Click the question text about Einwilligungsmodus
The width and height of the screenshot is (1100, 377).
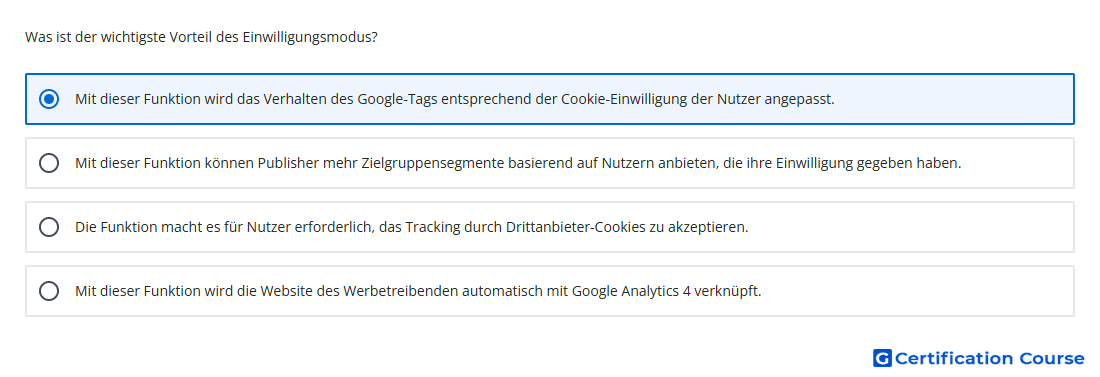[x=201, y=37]
